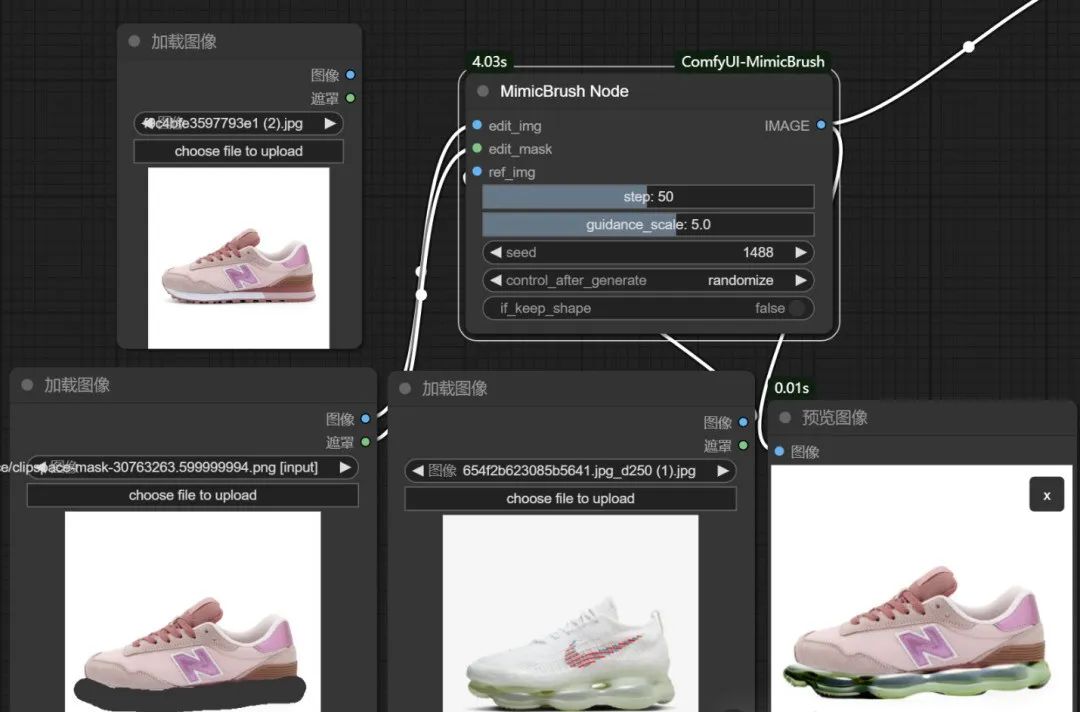Click choose file to upload under 654f2b file
The height and width of the screenshot is (712, 1080).
[x=570, y=499]
